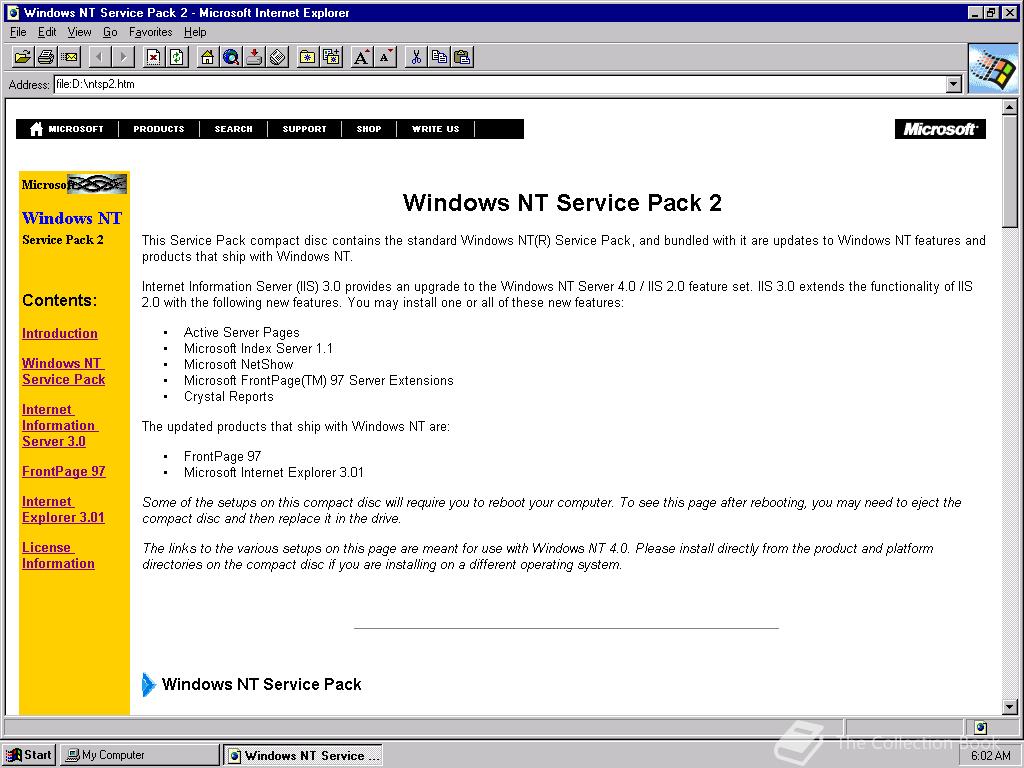Stop loading with the red X icon
Image resolution: width=1024 pixels, height=768 pixels.
click(x=153, y=57)
